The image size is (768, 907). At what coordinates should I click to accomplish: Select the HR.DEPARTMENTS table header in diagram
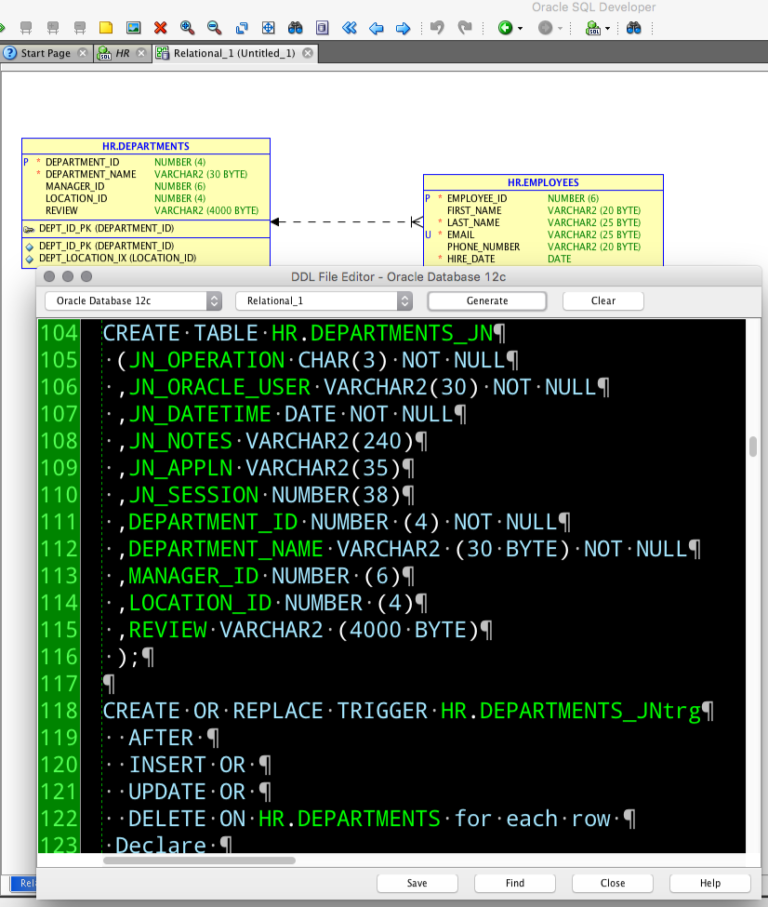(146, 146)
